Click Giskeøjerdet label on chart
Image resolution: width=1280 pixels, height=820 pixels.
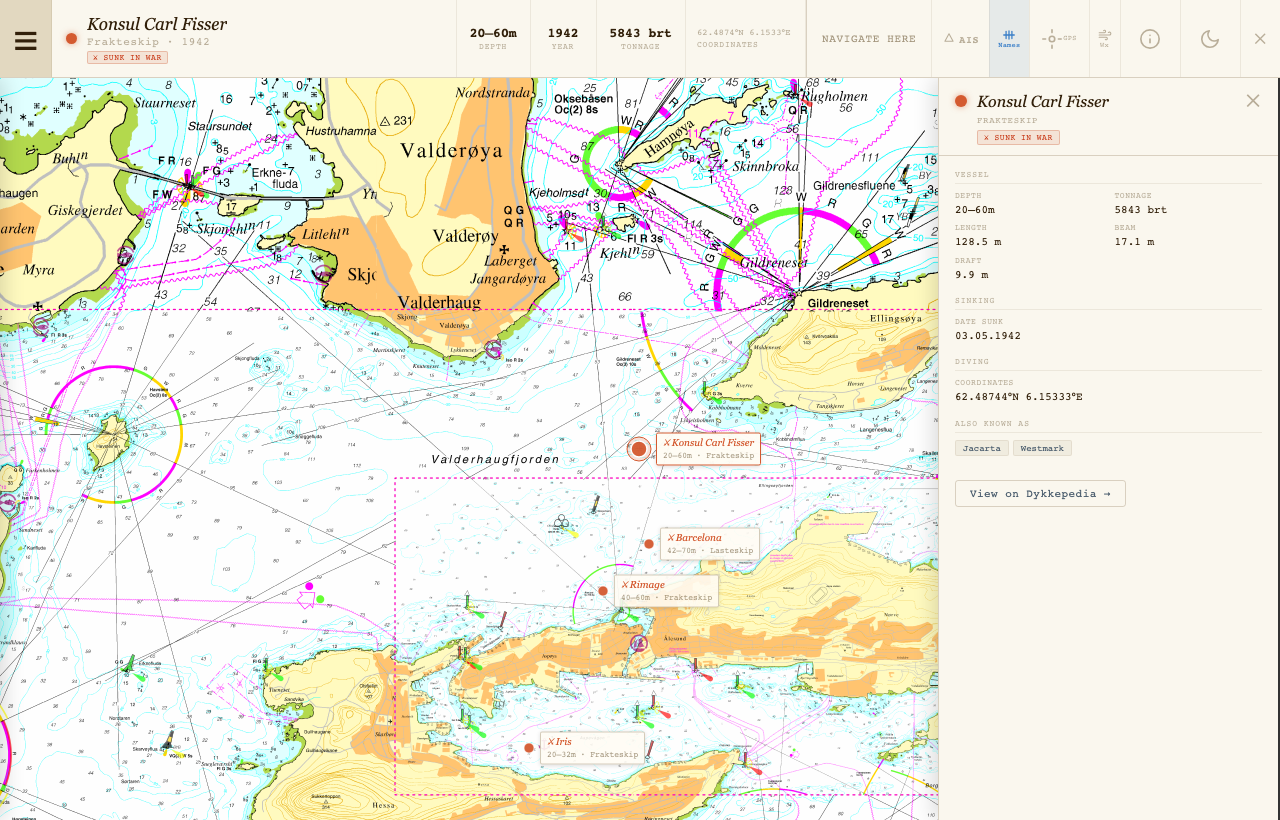pyautogui.click(x=85, y=211)
